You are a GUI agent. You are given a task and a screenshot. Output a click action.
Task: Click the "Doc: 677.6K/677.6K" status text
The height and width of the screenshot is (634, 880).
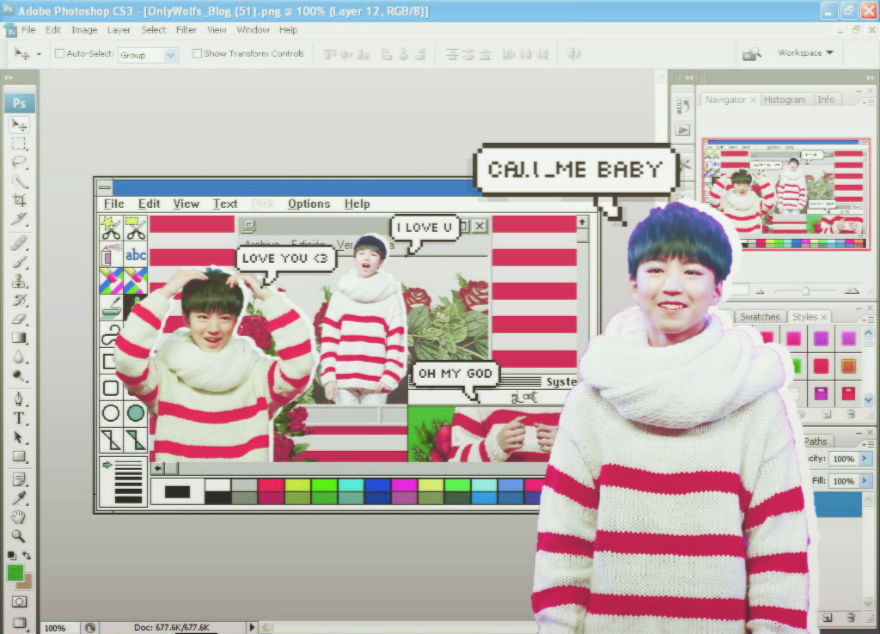171,627
